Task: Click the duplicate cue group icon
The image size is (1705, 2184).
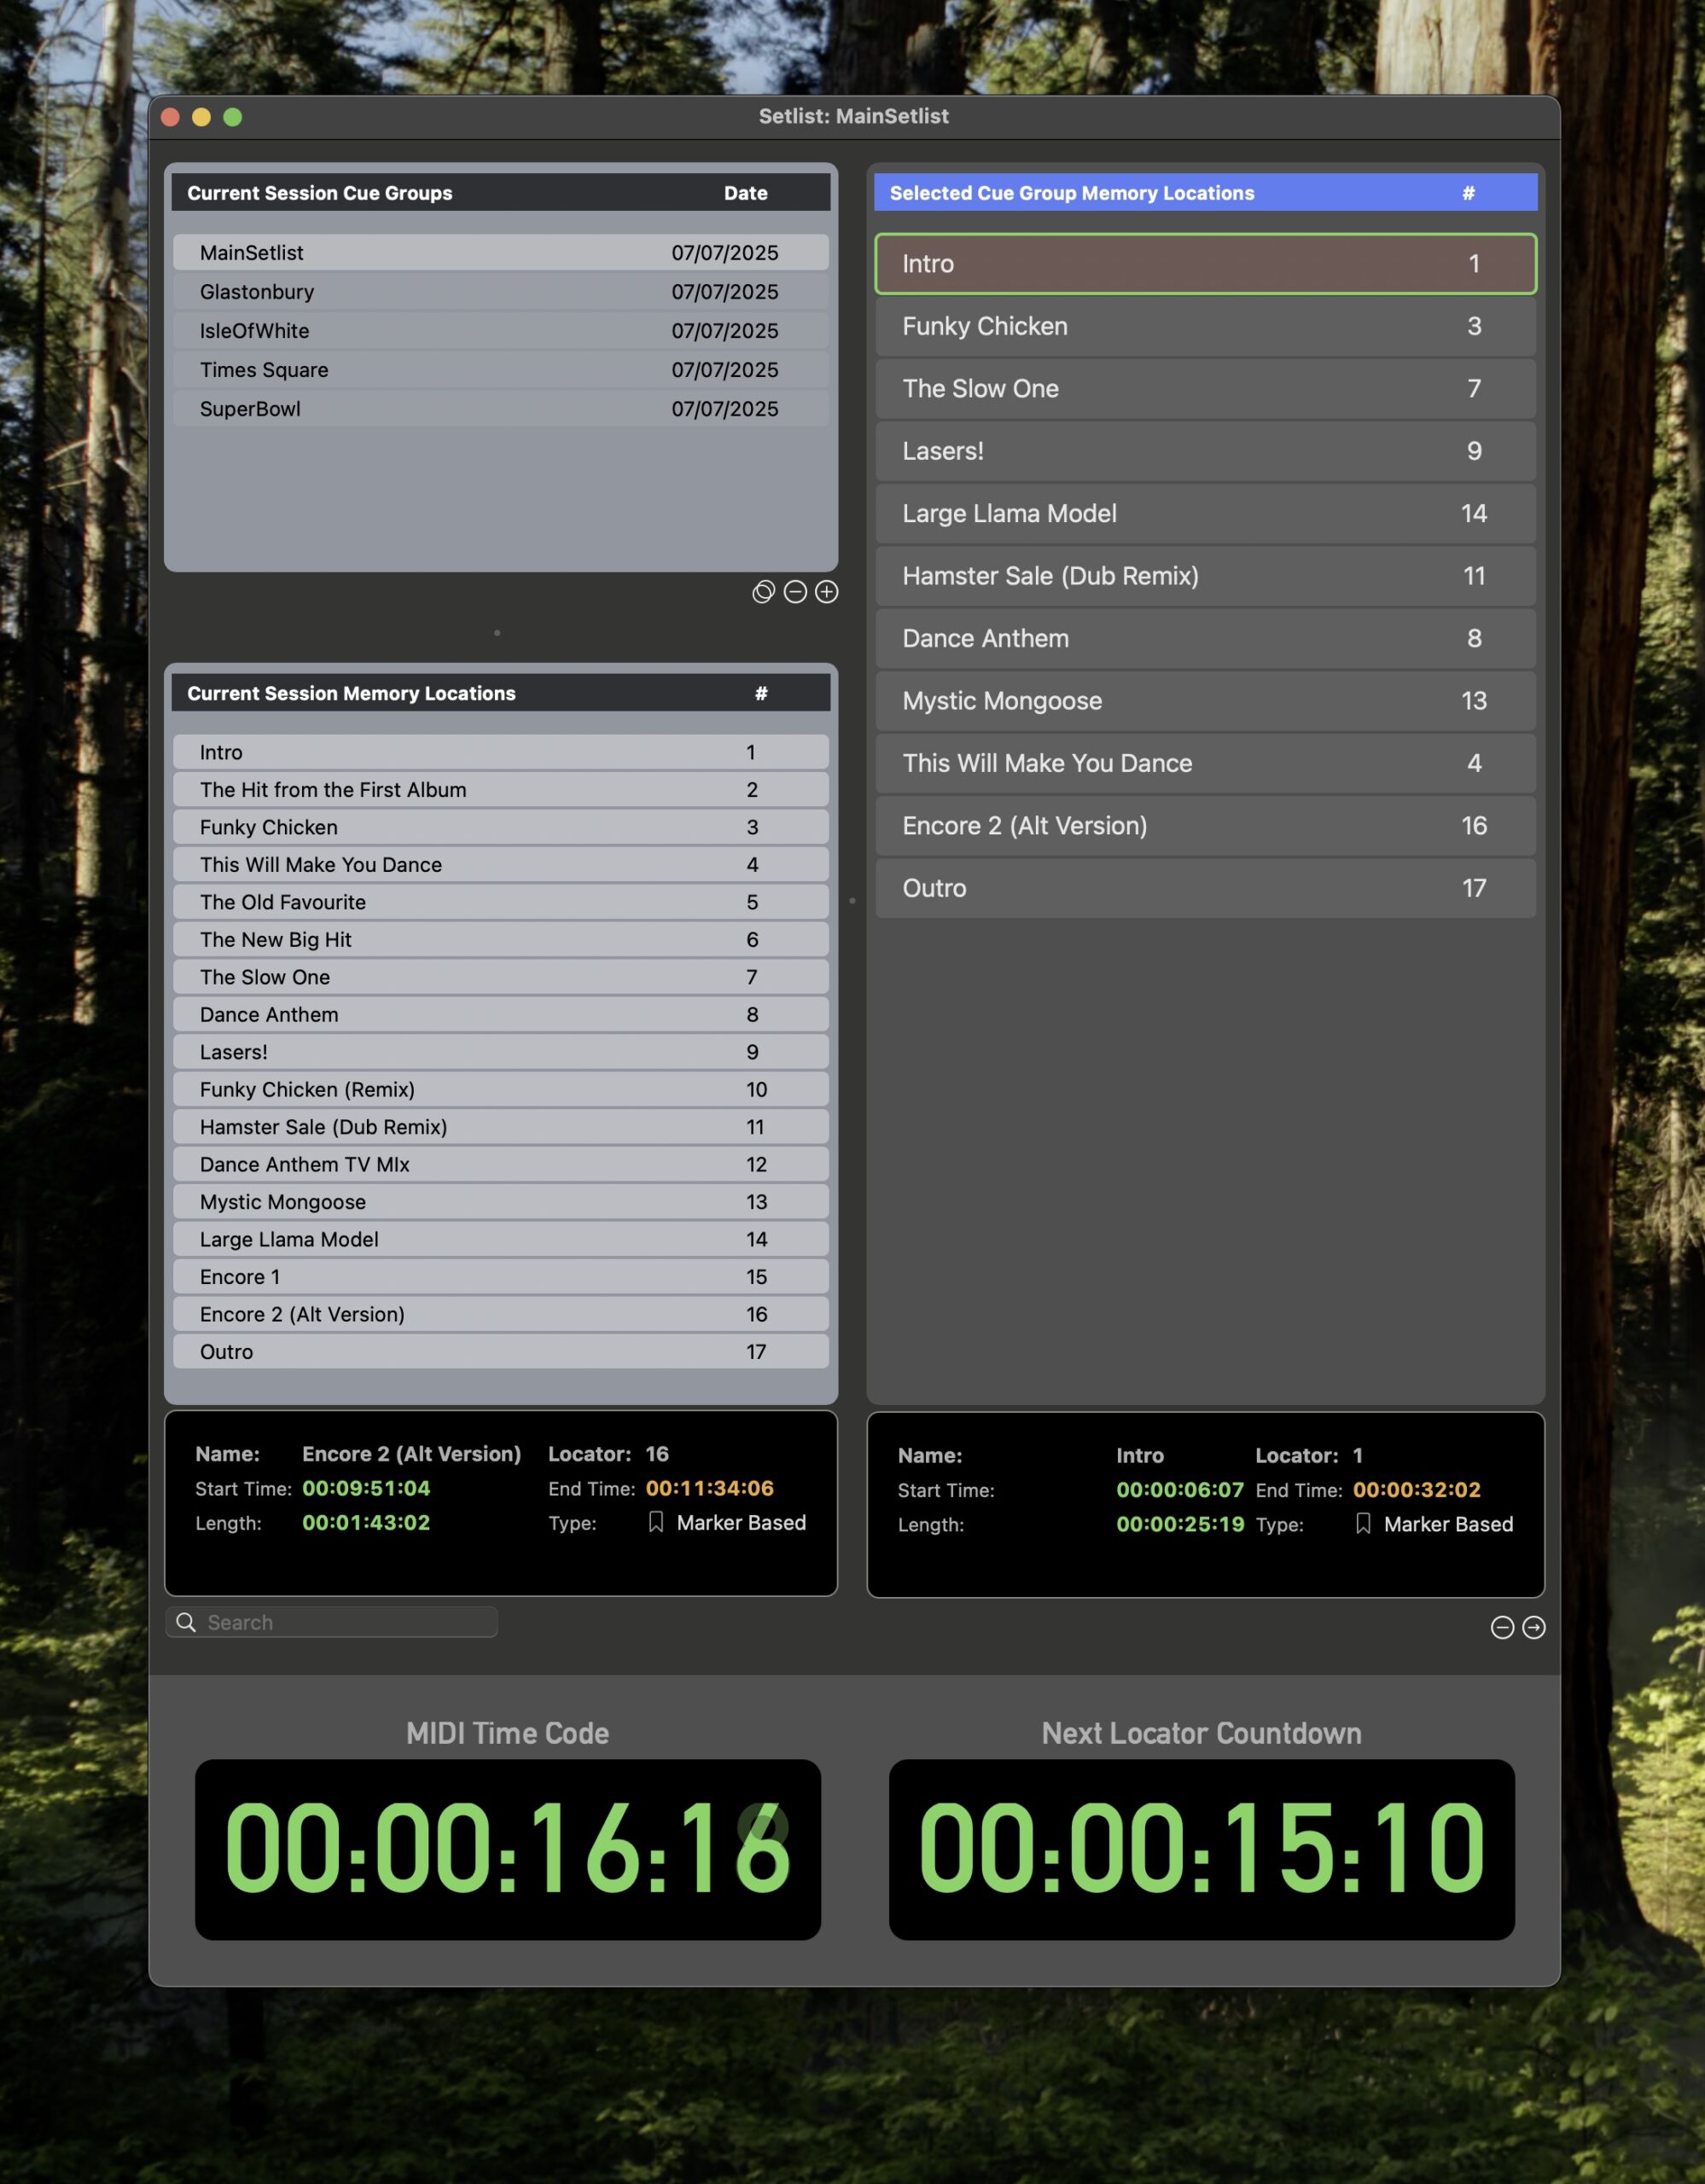Action: (x=763, y=592)
